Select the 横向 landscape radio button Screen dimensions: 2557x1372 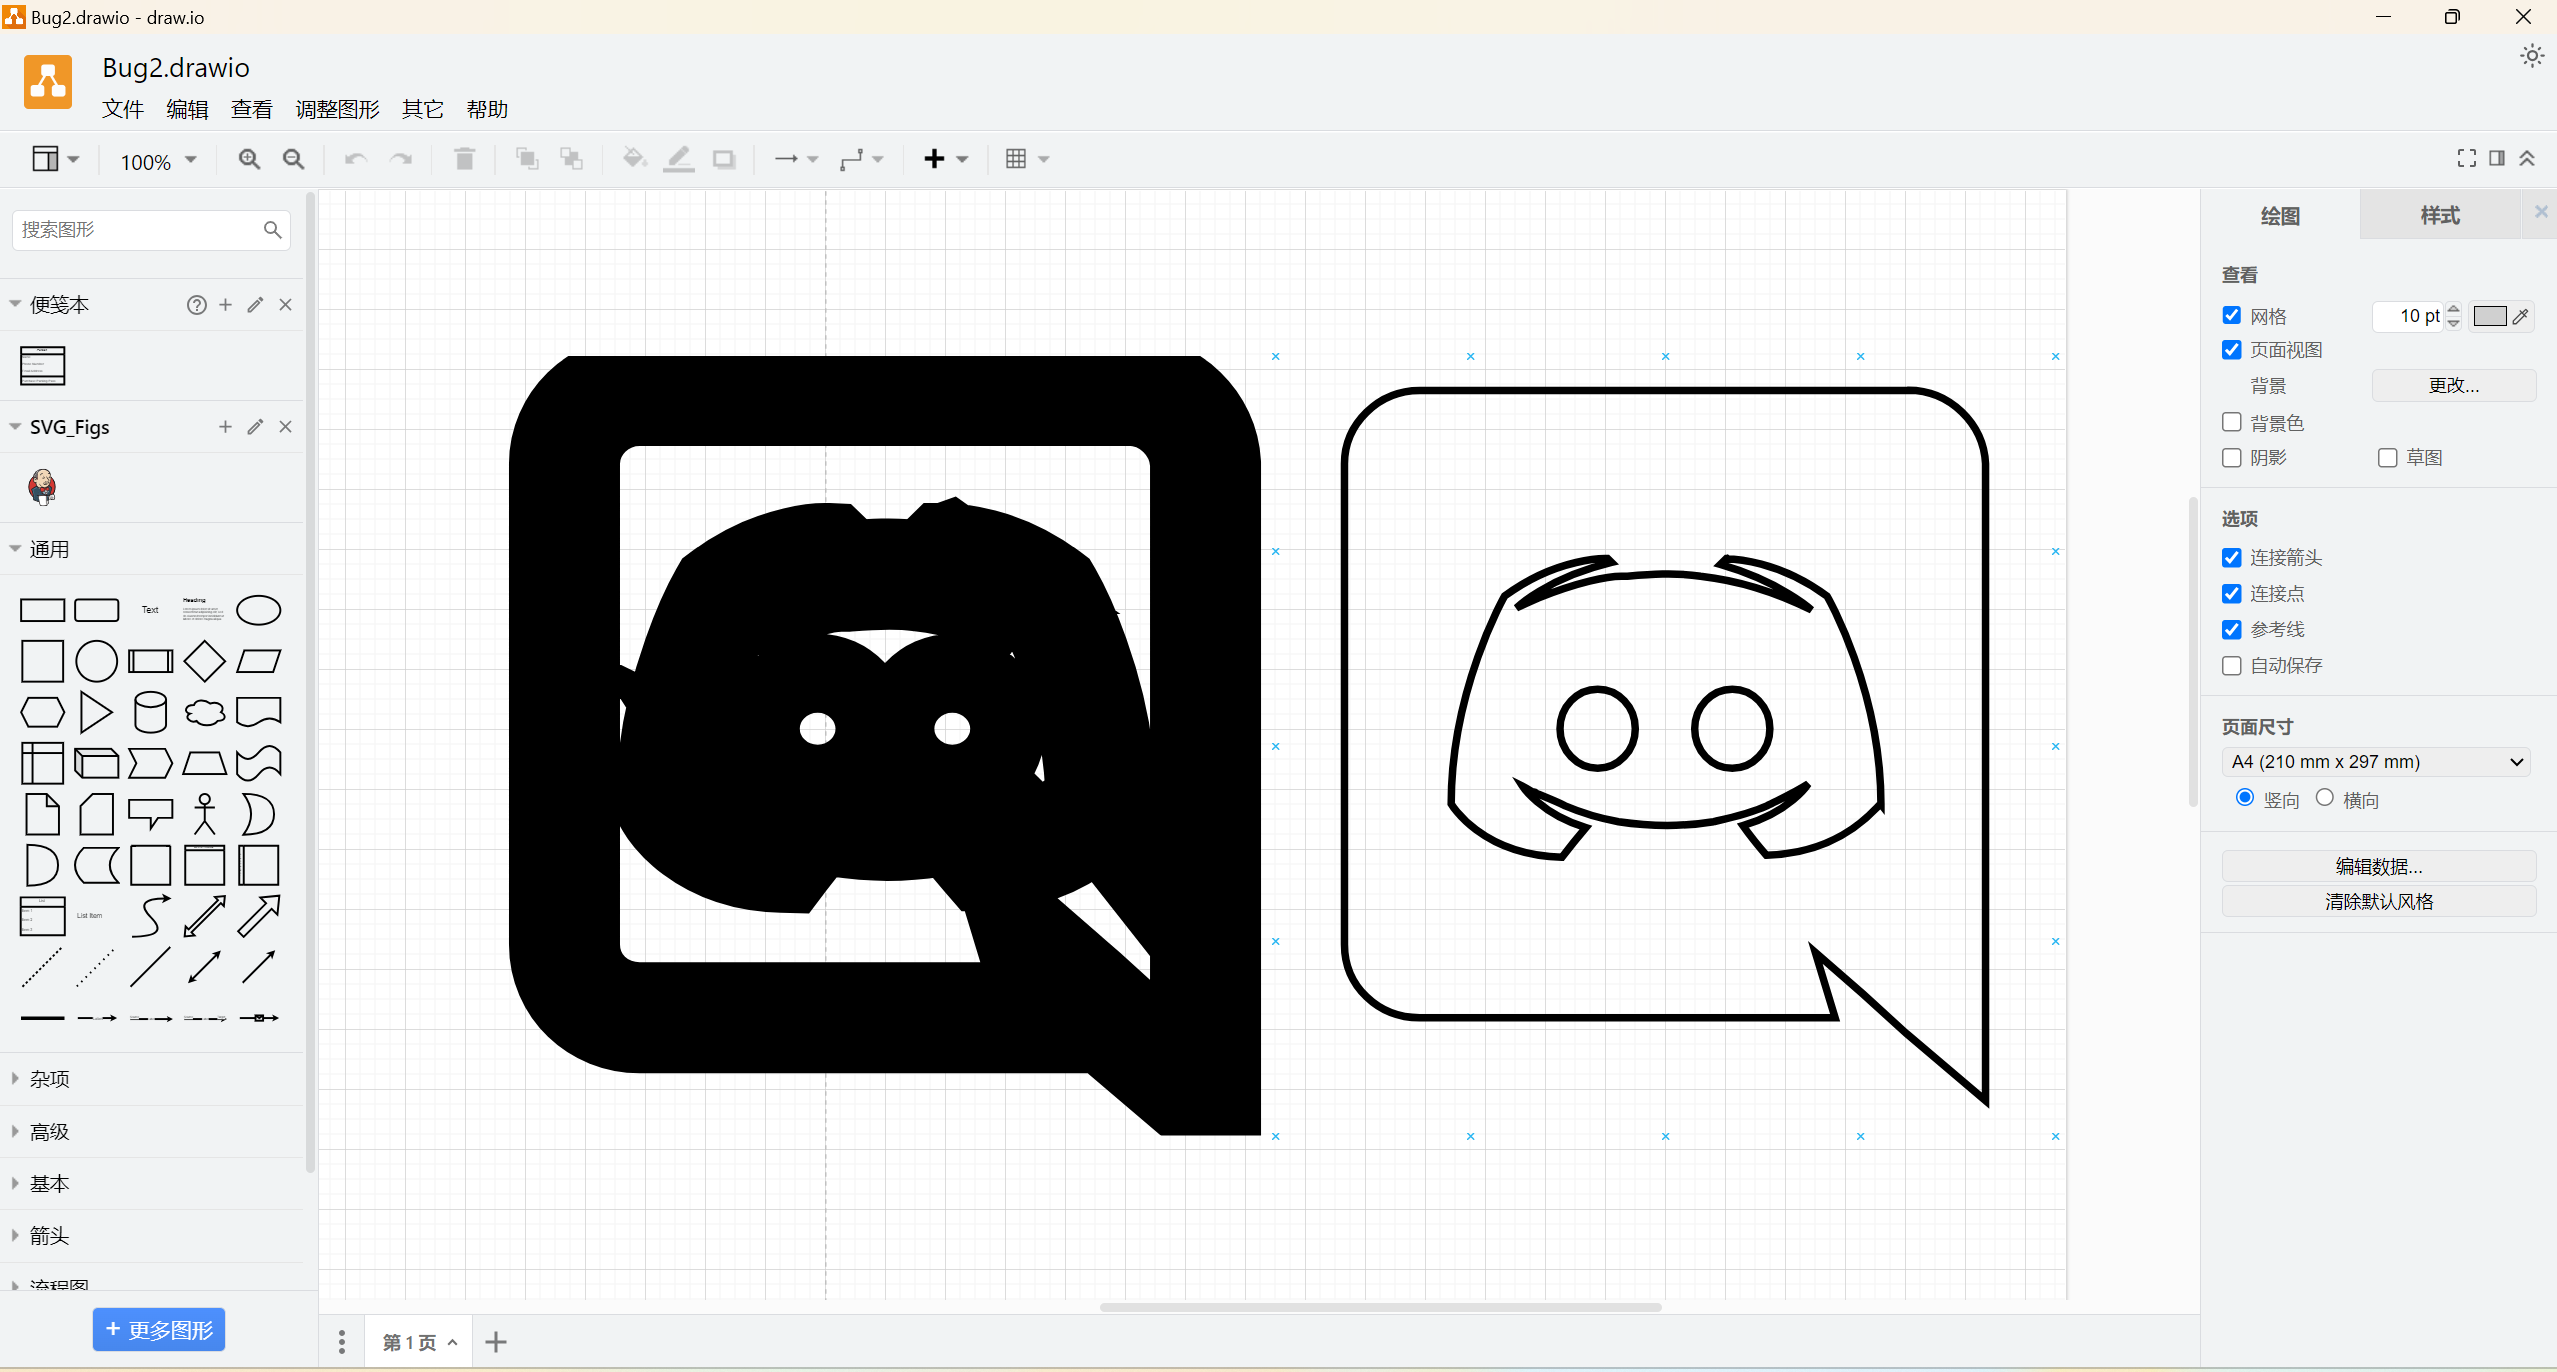(x=2325, y=798)
